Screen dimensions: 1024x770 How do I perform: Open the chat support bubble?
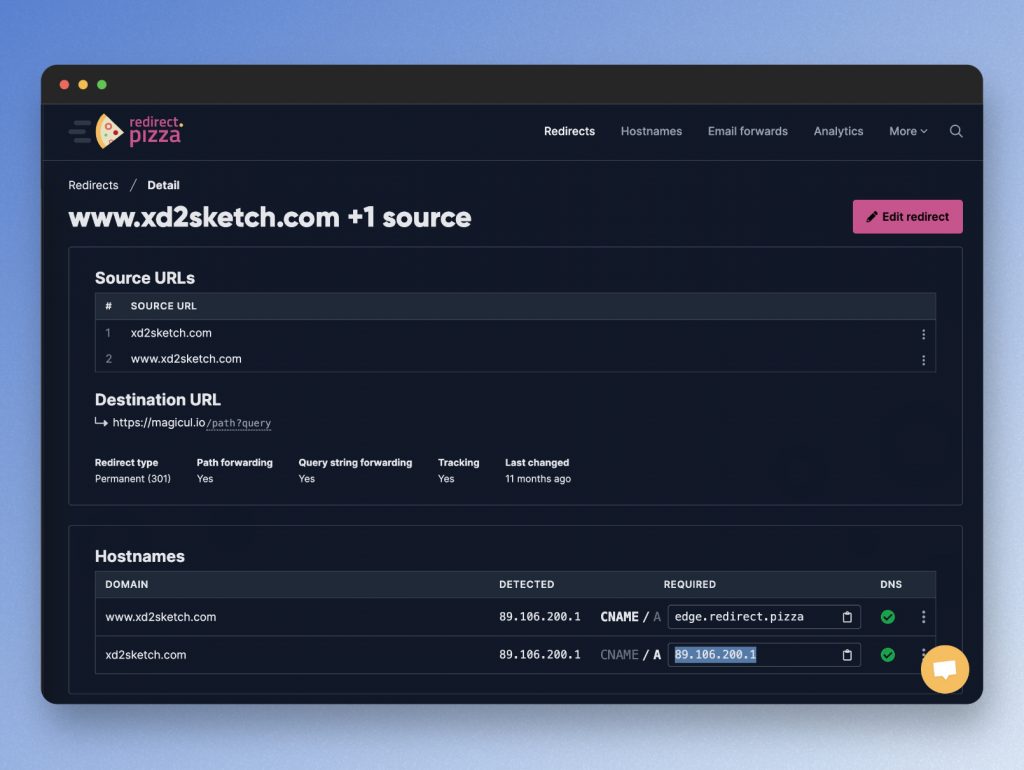click(x=944, y=669)
